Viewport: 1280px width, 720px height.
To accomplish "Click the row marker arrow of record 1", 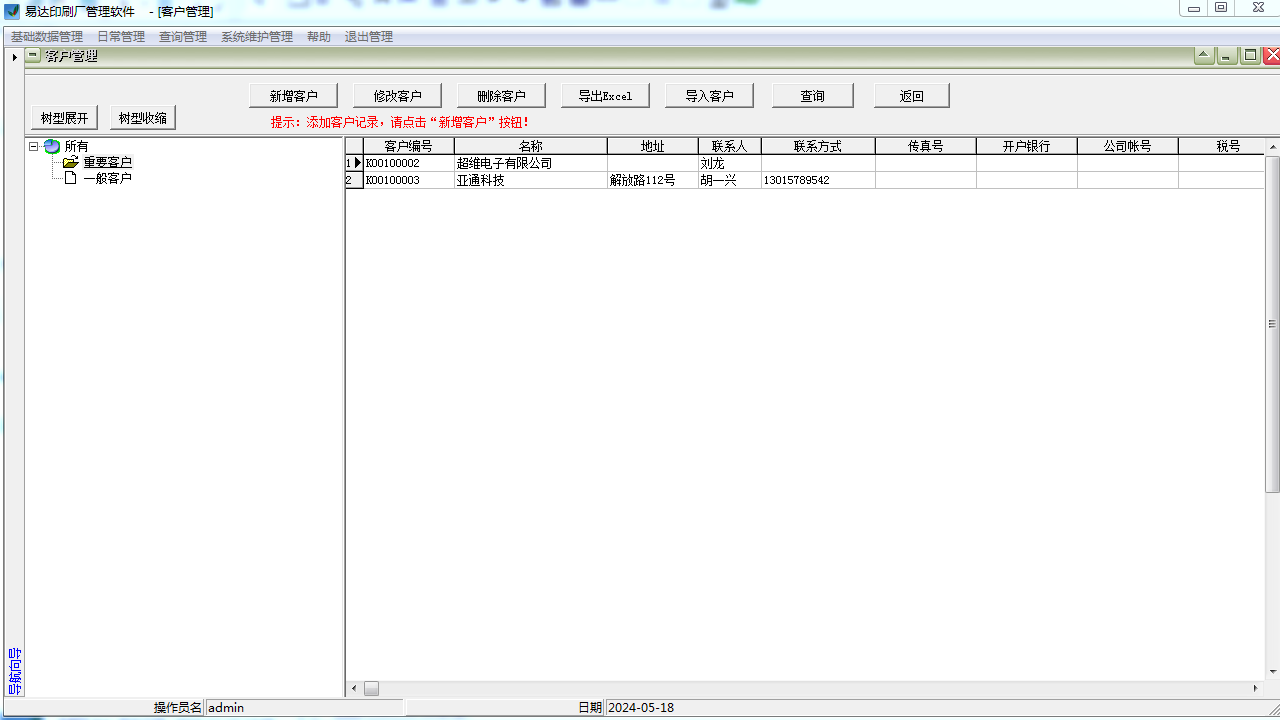I will [x=358, y=163].
